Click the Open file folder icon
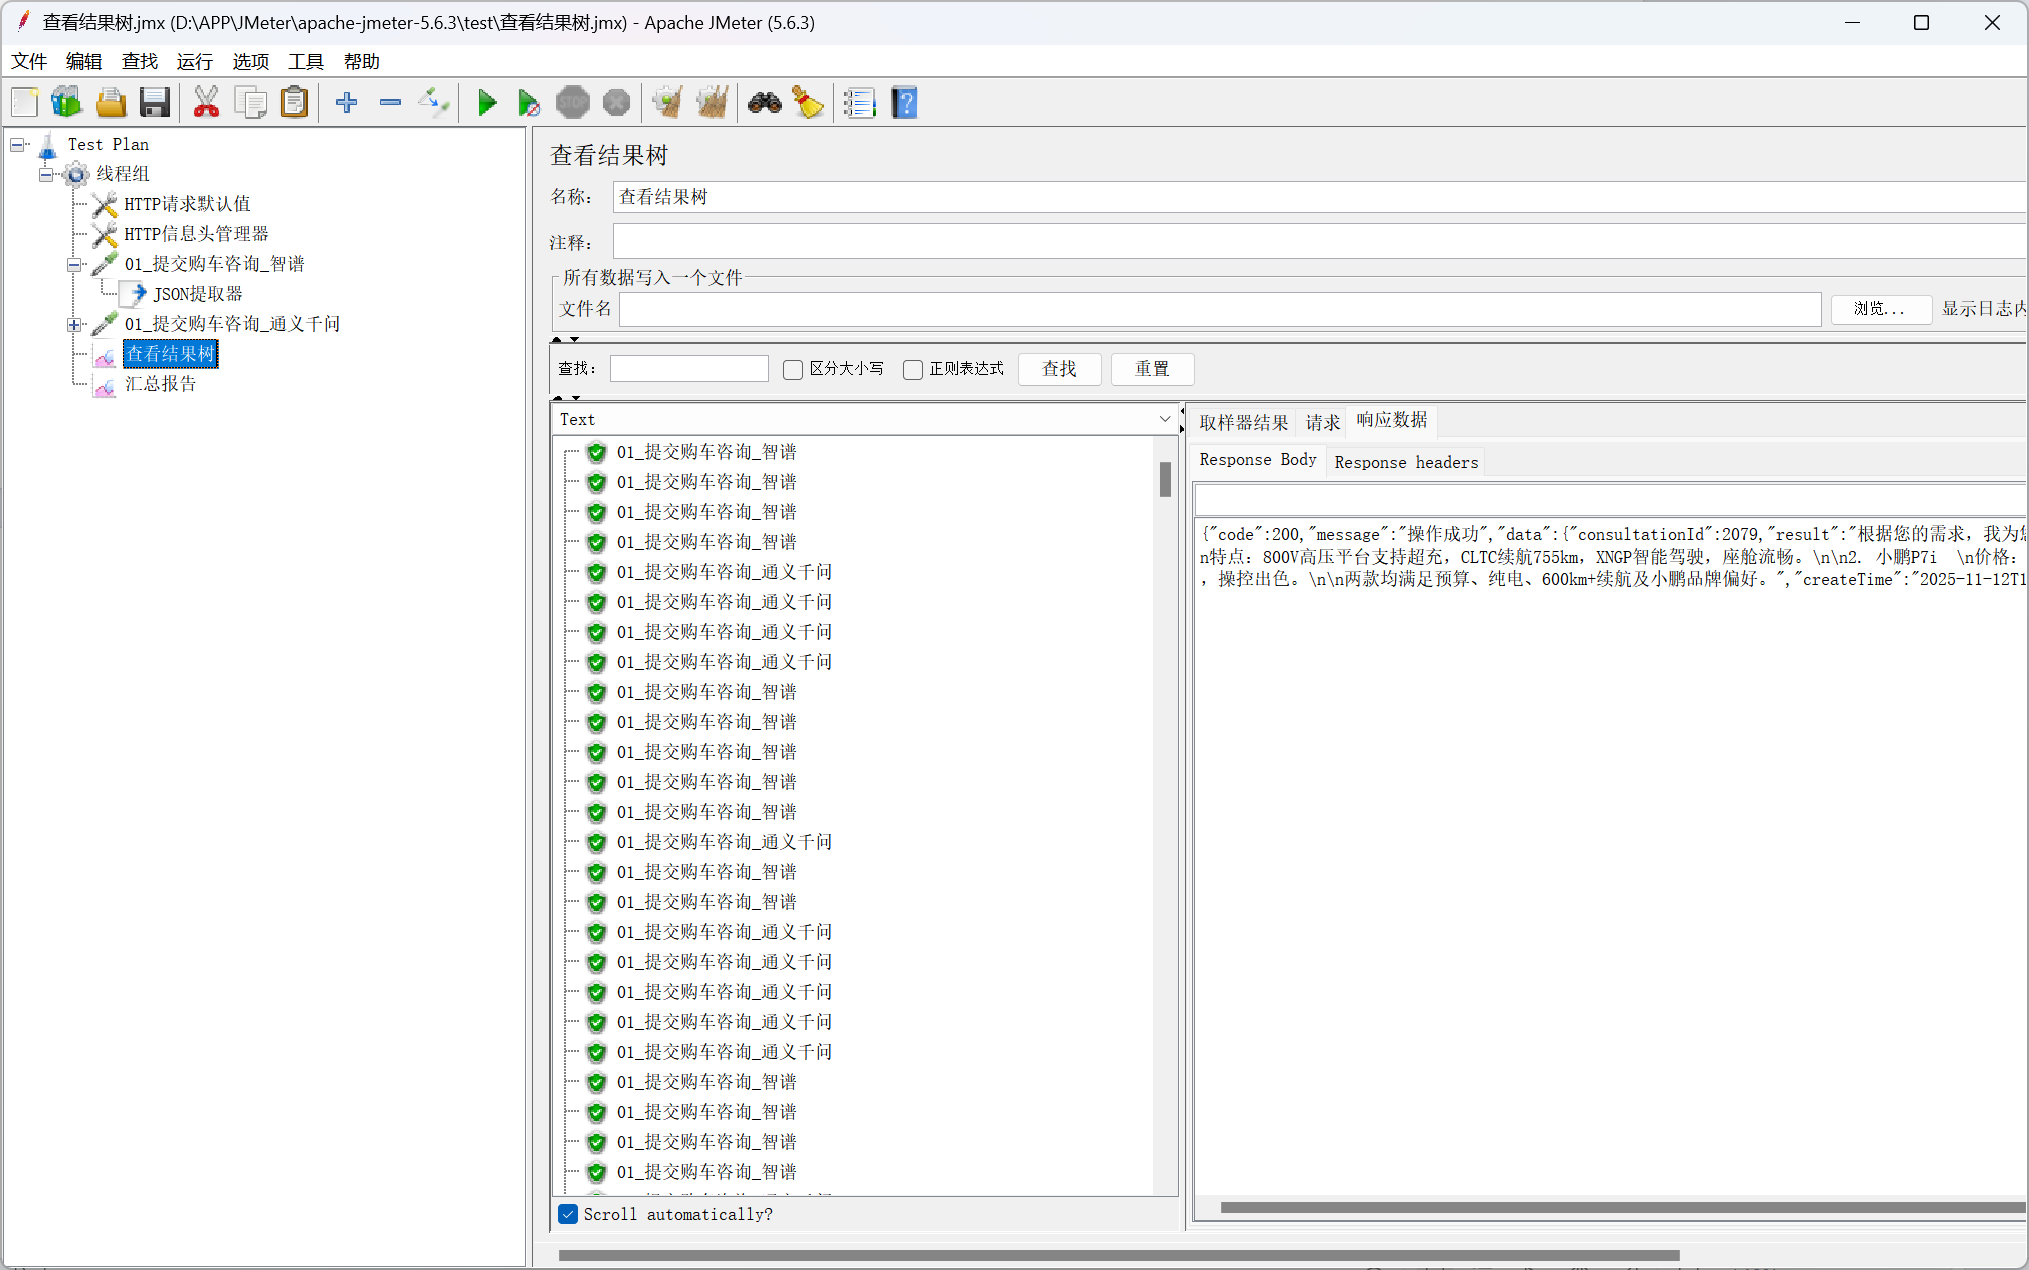Viewport: 2029px width, 1270px height. pos(111,102)
